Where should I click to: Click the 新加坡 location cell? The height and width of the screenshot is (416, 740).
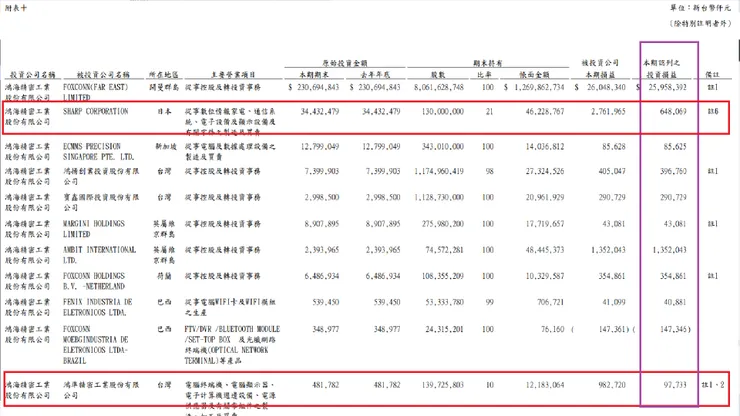tap(166, 146)
